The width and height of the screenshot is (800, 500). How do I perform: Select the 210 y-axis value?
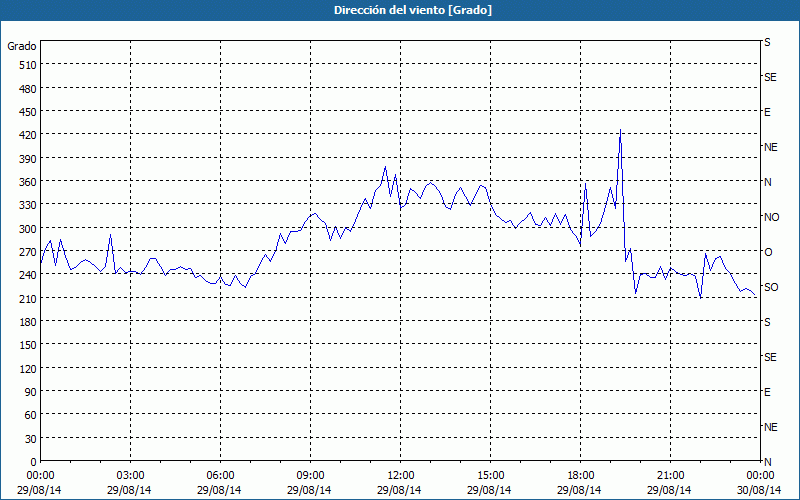pyautogui.click(x=28, y=298)
